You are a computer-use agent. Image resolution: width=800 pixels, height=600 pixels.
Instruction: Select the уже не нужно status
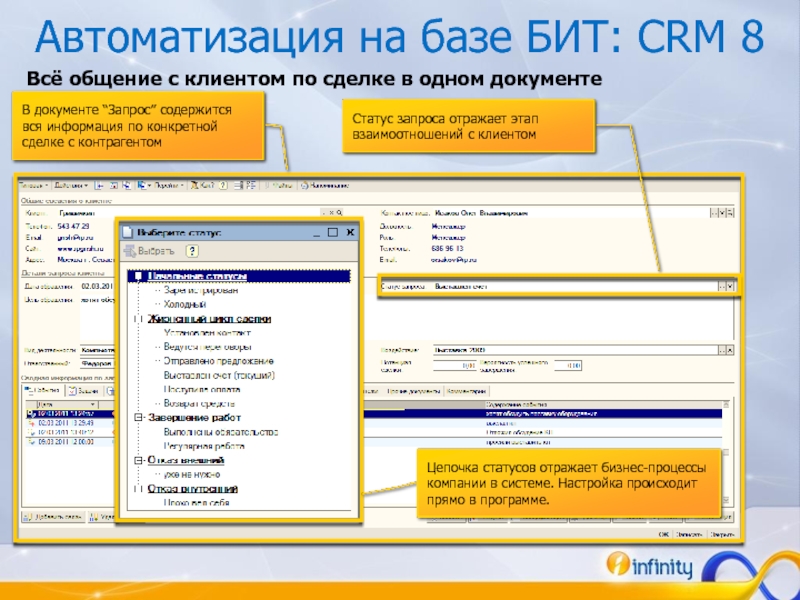pos(192,474)
